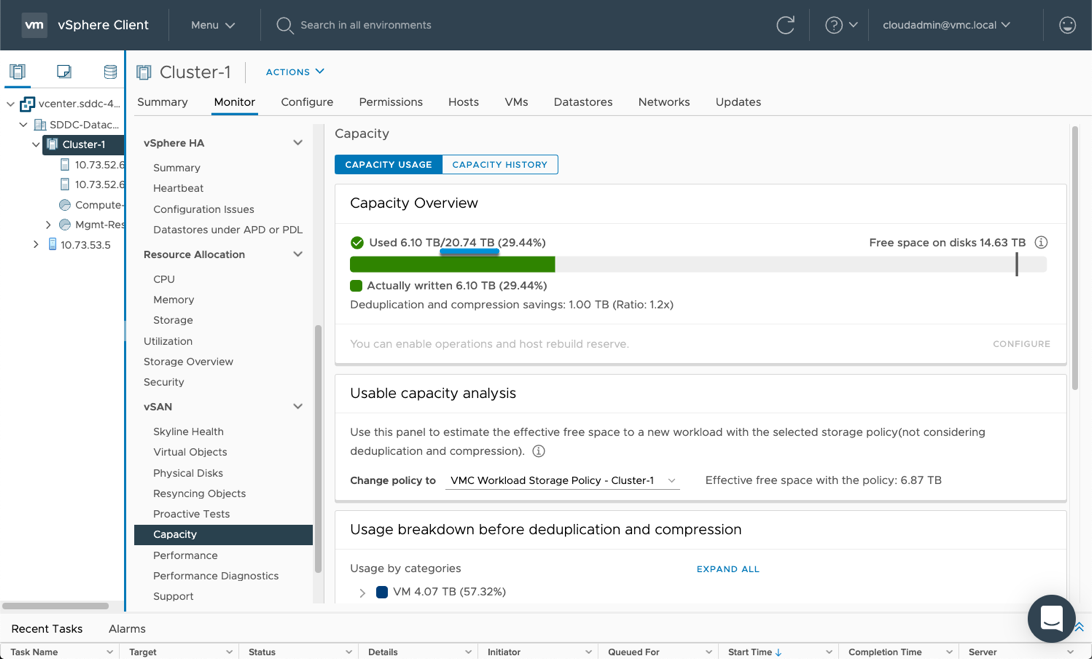This screenshot has width=1092, height=659.
Task: Open the Networks tab
Action: click(x=664, y=102)
